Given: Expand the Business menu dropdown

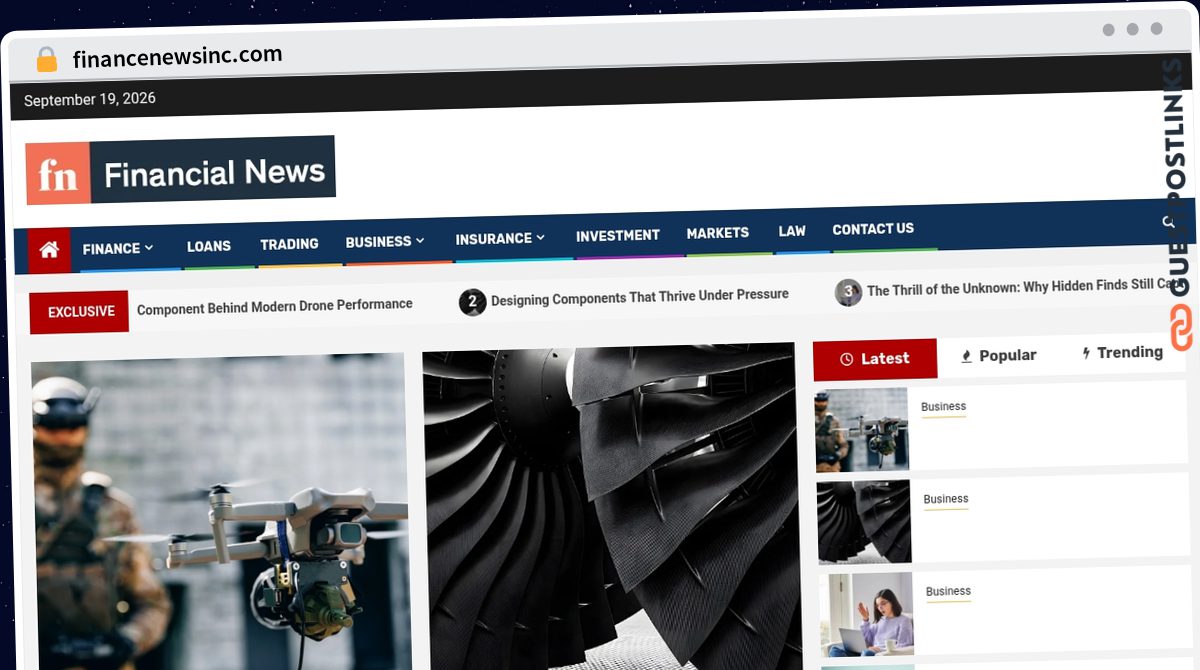Looking at the screenshot, I should [x=385, y=241].
